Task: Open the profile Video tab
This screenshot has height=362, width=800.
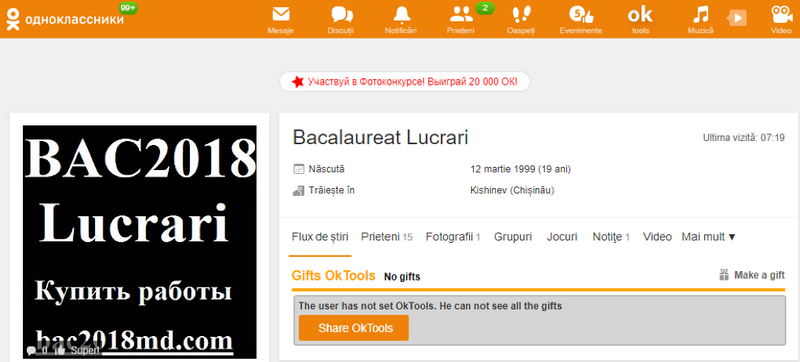Action: pos(657,237)
